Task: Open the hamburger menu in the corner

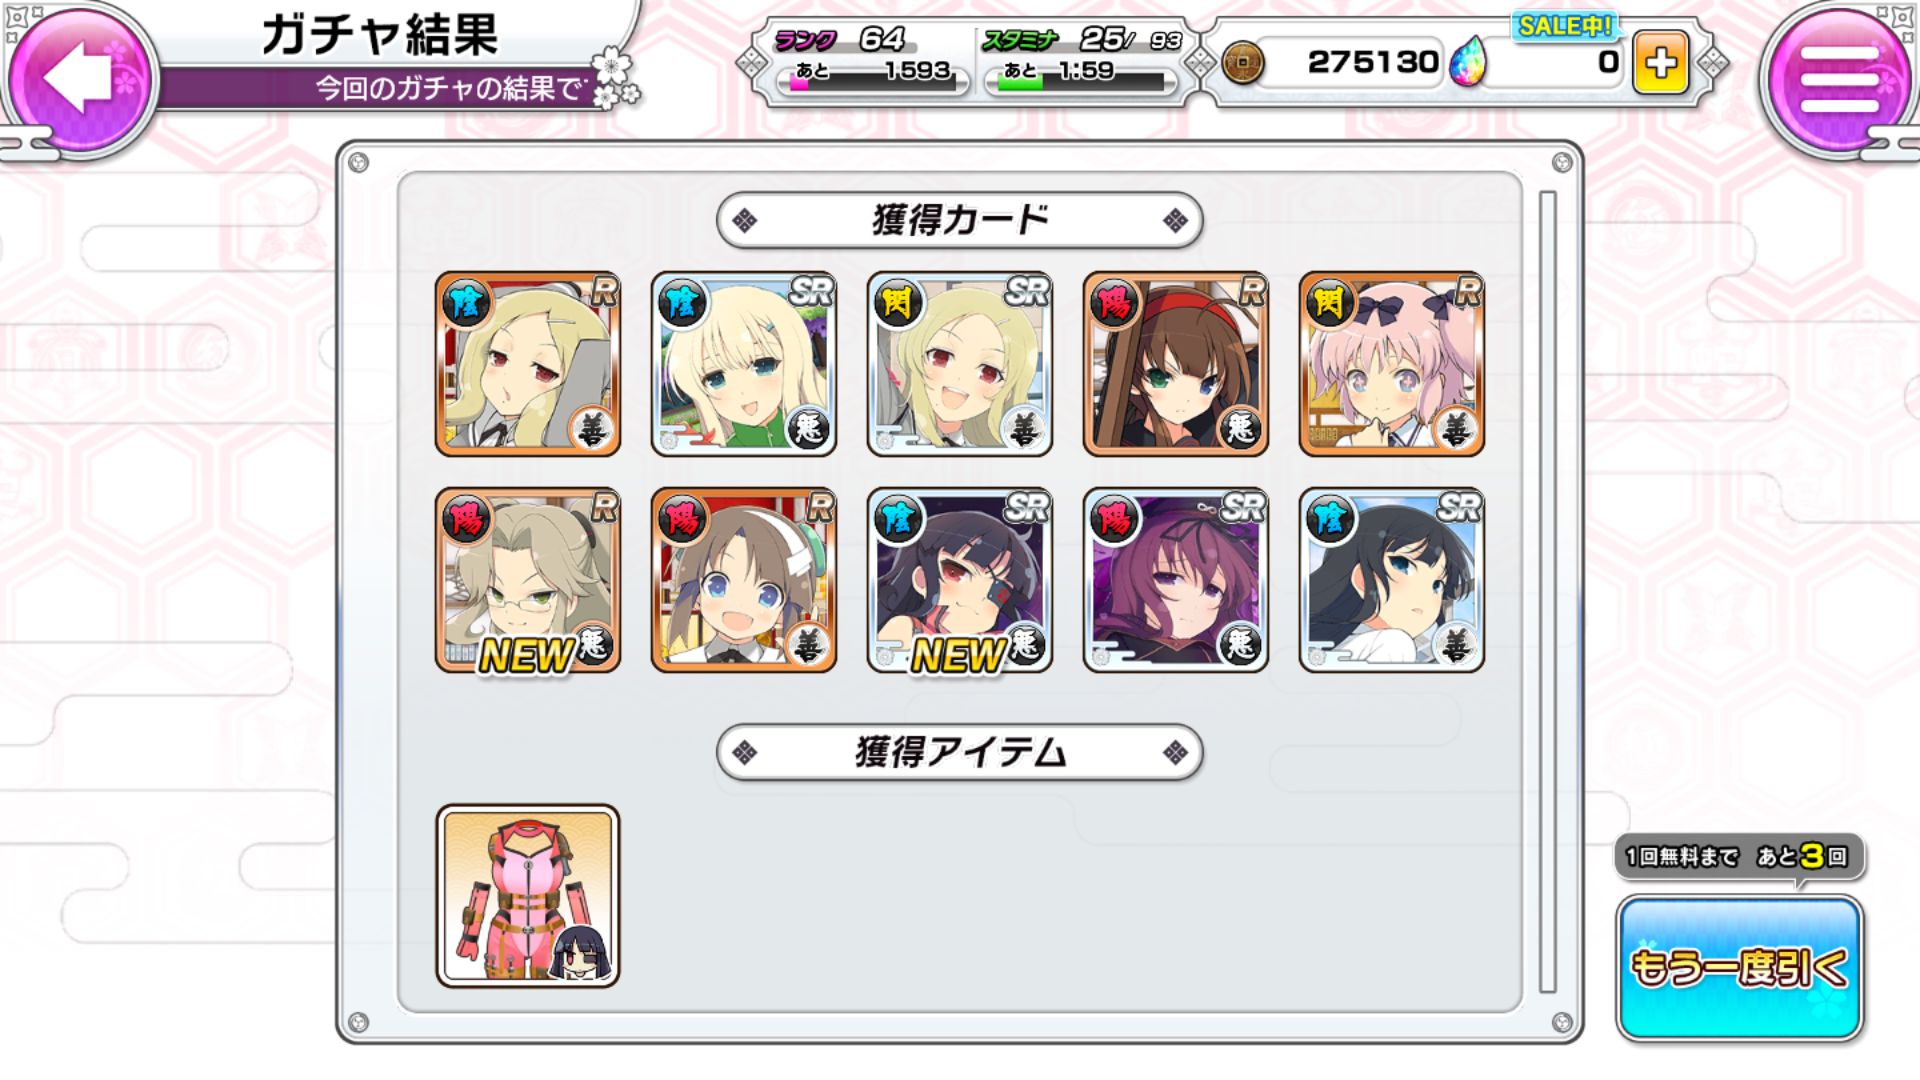Action: (x=1838, y=80)
